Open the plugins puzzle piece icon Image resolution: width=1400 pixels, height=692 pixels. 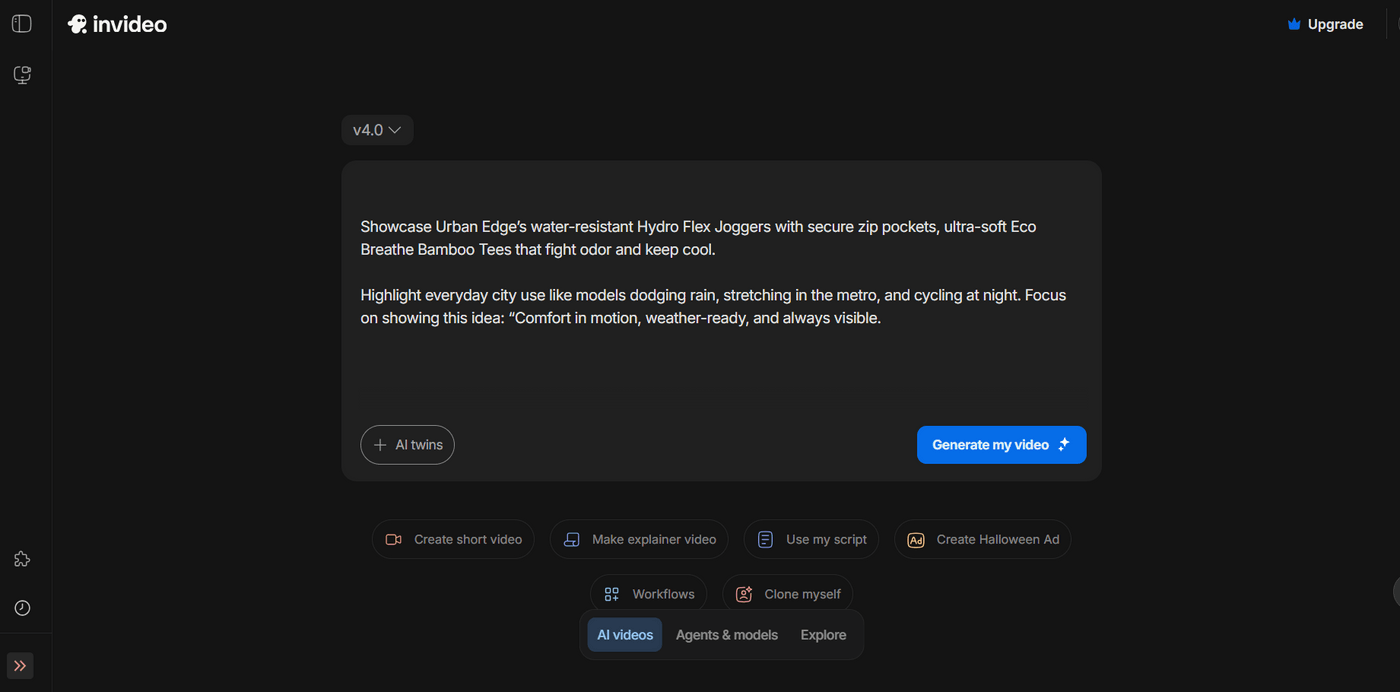pos(22,559)
